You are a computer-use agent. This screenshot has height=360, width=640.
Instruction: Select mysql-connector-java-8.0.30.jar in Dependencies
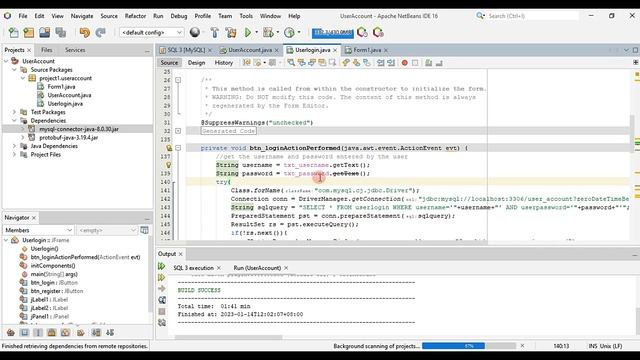pos(79,129)
